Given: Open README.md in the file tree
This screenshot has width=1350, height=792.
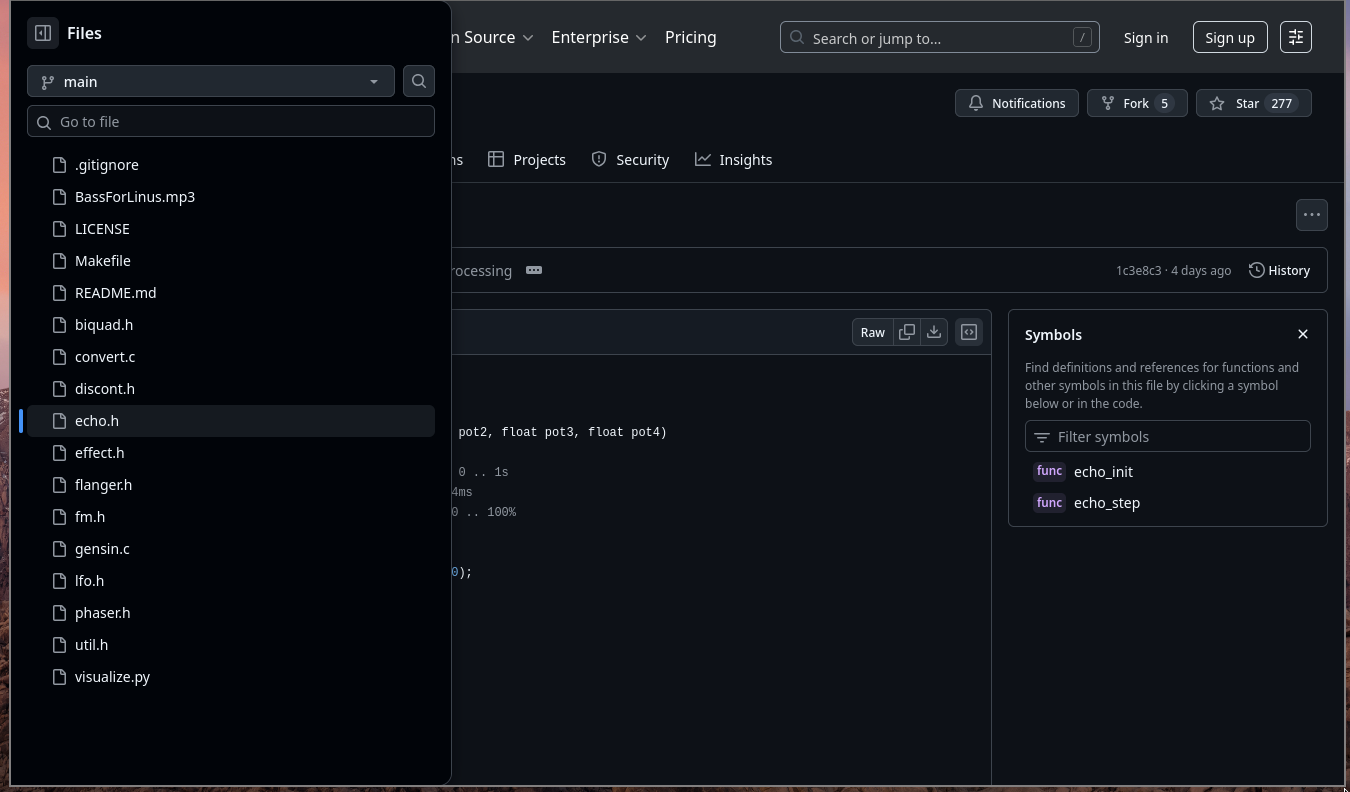Looking at the screenshot, I should point(231,293).
